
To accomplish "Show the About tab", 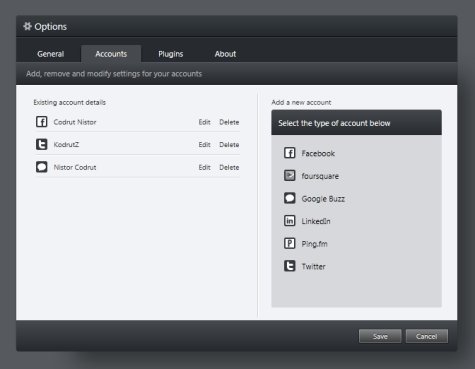I will [225, 54].
